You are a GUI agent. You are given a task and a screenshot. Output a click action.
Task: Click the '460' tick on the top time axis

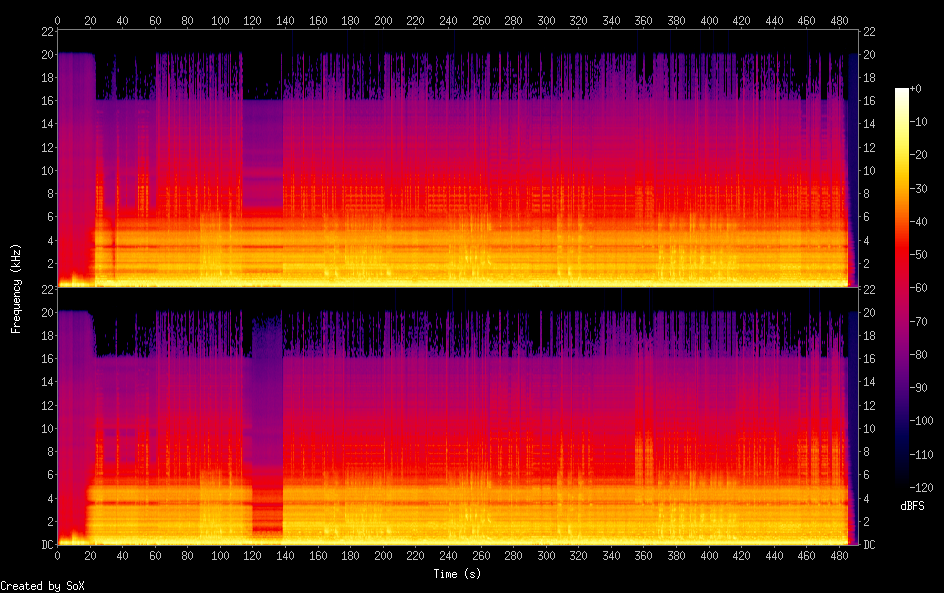(x=807, y=20)
